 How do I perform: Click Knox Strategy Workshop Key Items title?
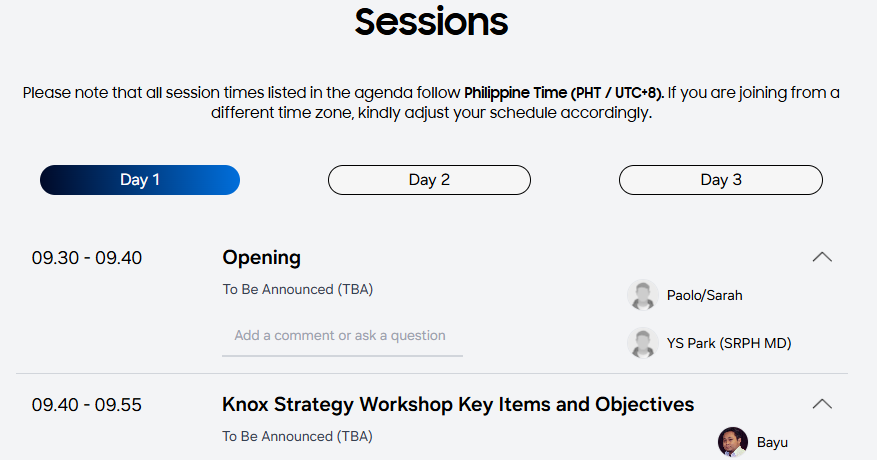tap(458, 404)
